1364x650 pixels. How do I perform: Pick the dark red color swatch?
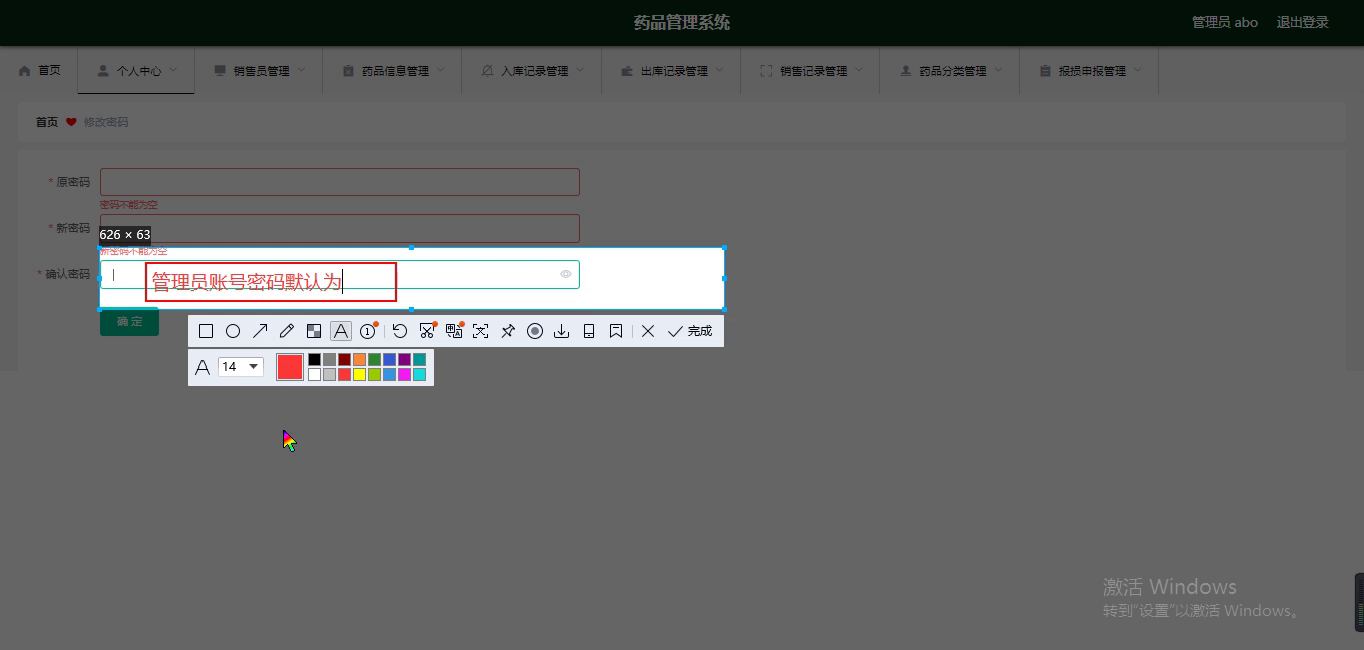click(x=345, y=359)
